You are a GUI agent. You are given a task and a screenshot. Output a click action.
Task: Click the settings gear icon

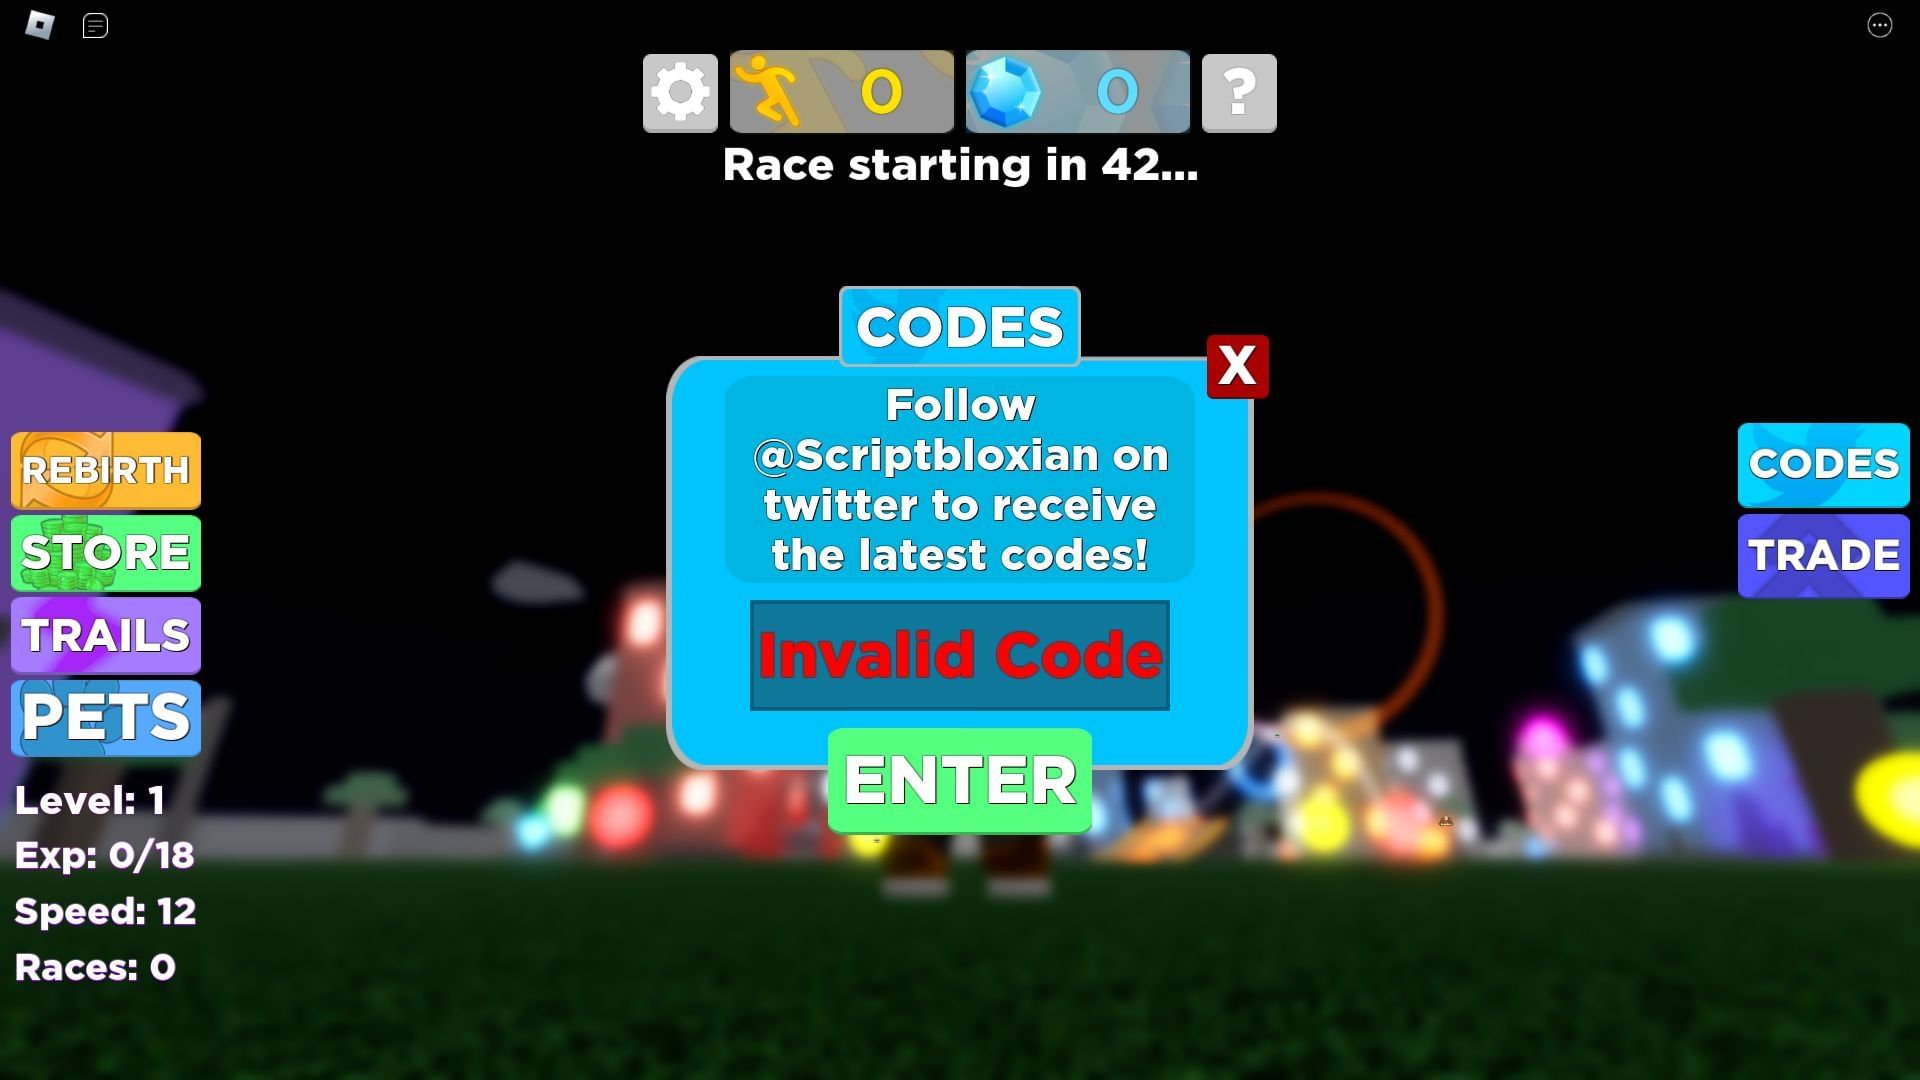click(679, 91)
